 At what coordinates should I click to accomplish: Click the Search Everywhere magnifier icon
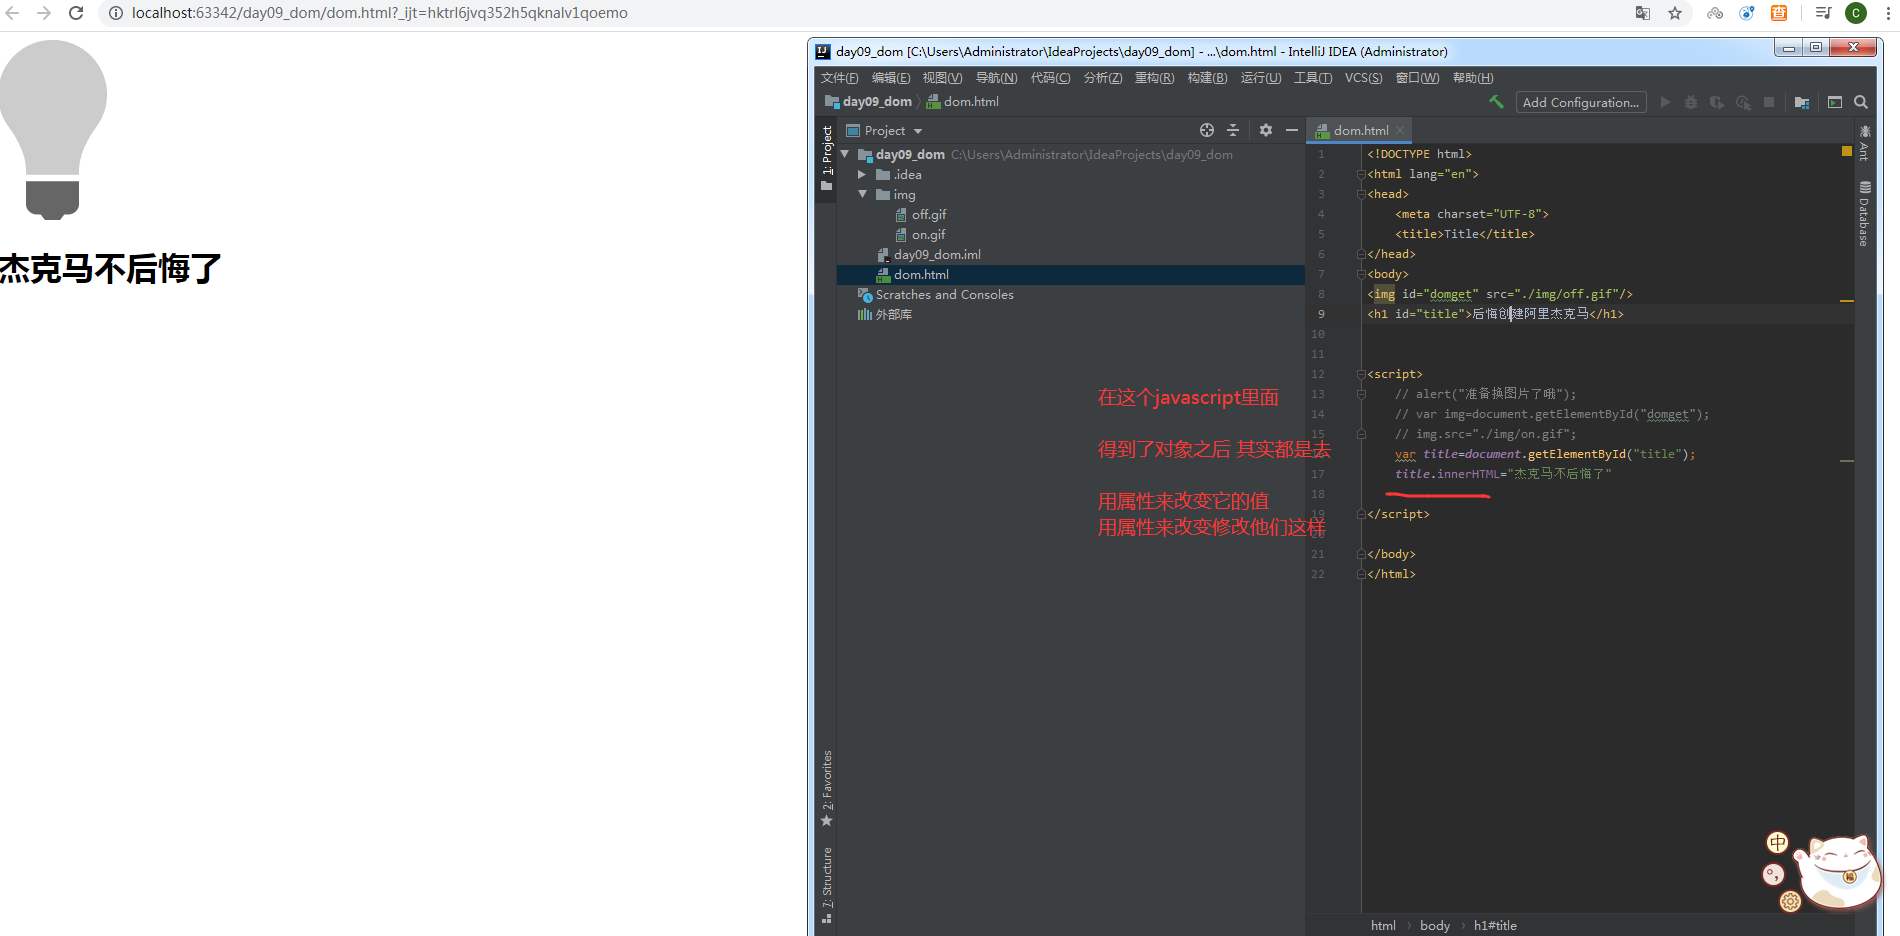[x=1861, y=102]
